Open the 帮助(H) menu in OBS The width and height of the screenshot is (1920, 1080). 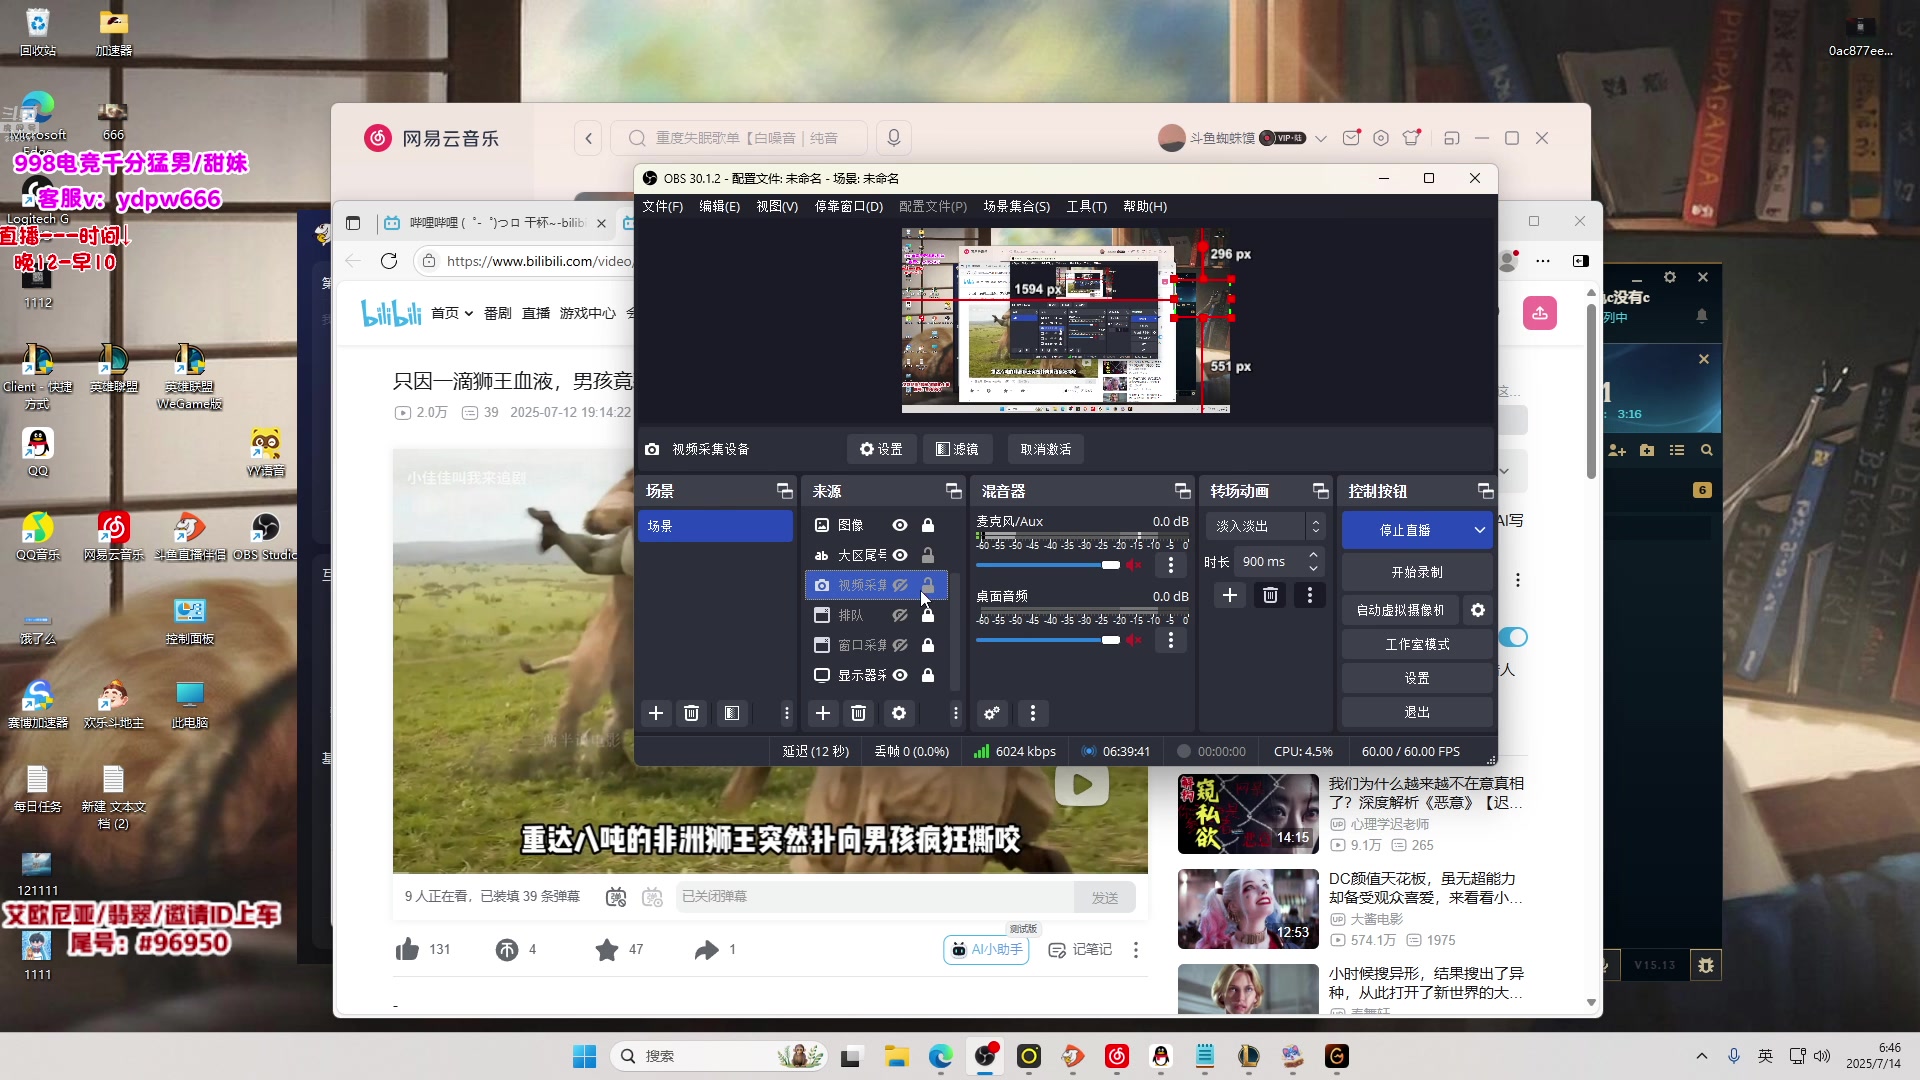(1145, 206)
